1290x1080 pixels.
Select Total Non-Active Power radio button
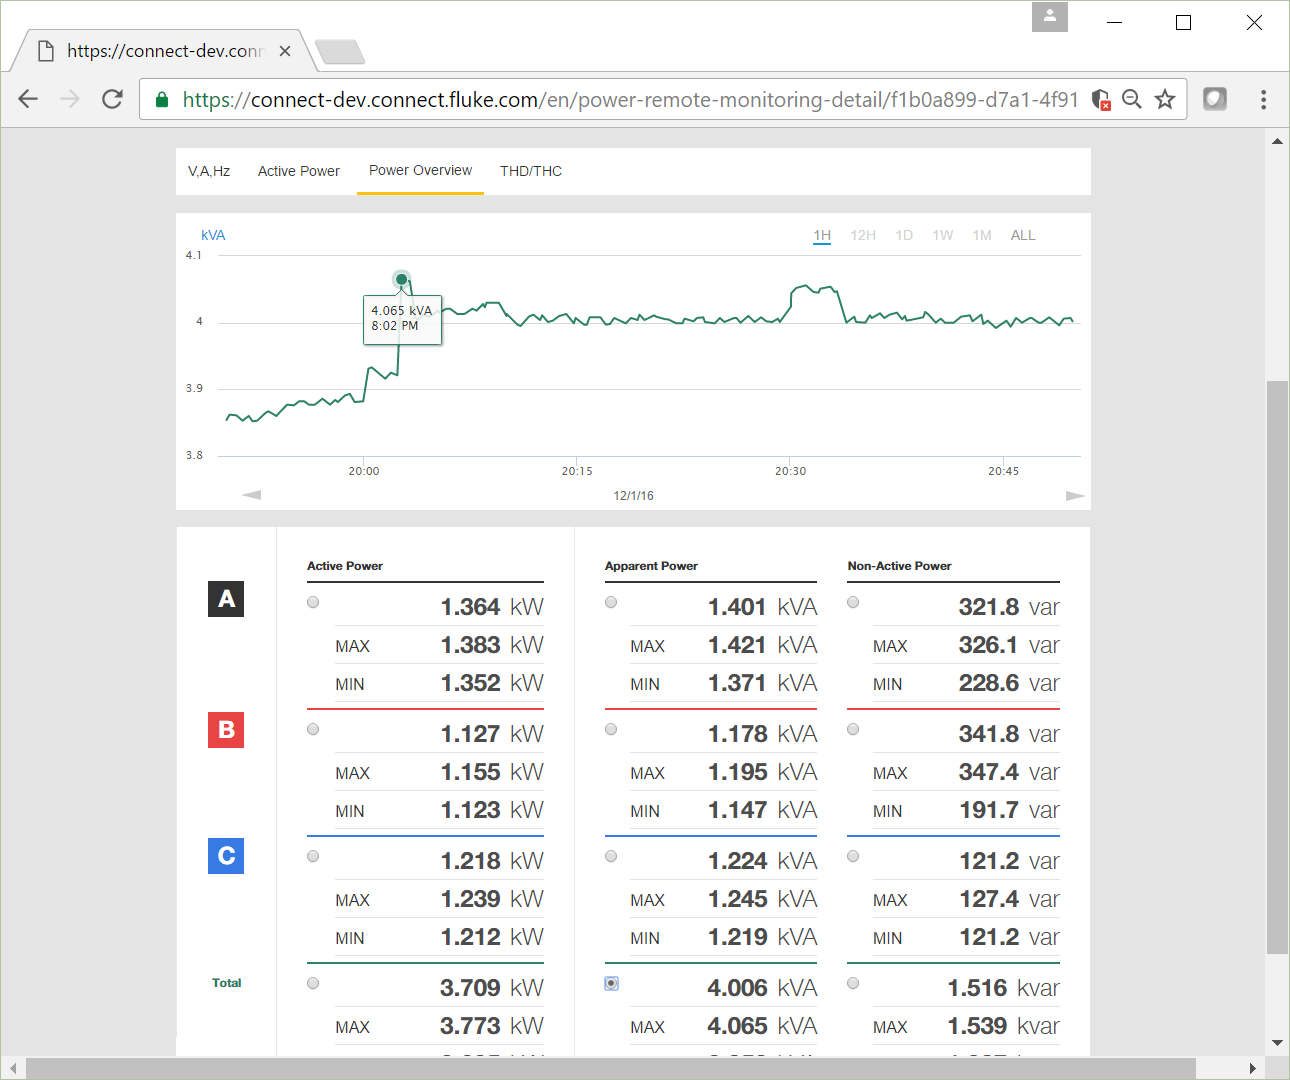[x=853, y=983]
